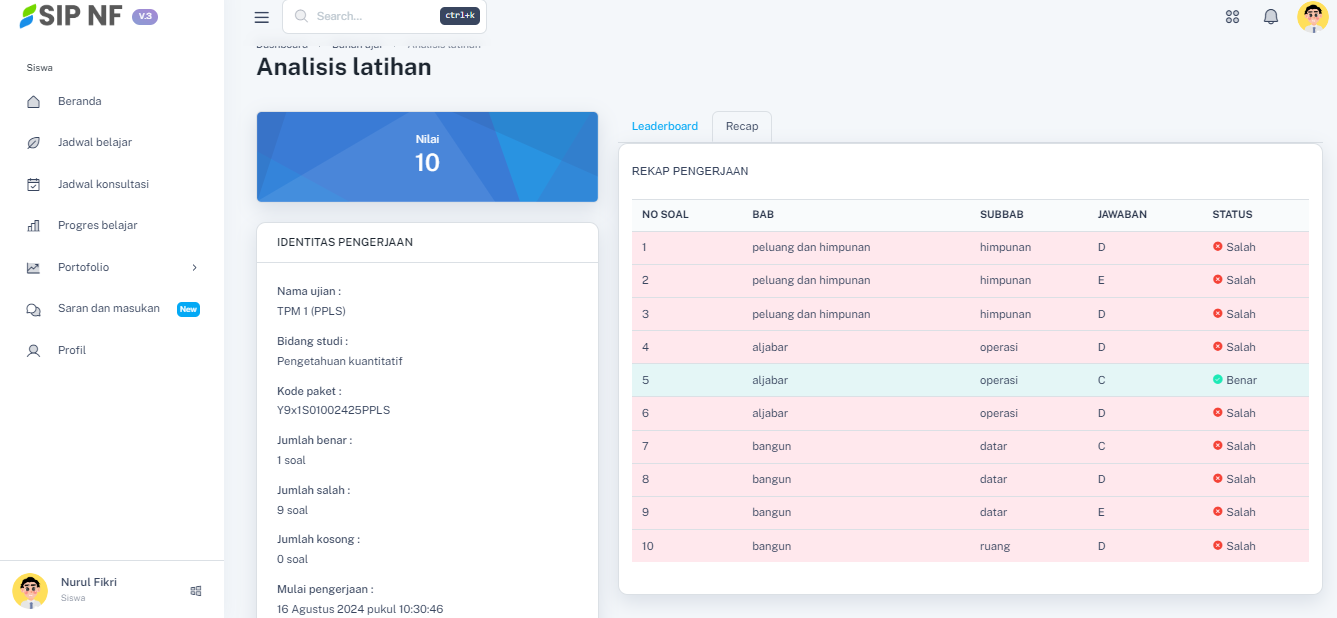Expand the Portofolio submenu chevron

[x=194, y=268]
